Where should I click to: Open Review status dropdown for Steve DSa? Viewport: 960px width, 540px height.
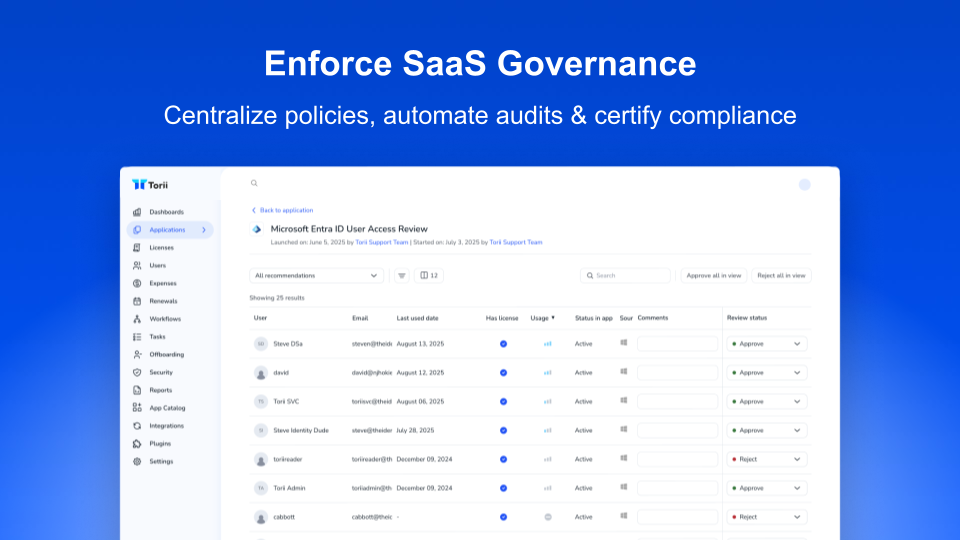point(766,344)
